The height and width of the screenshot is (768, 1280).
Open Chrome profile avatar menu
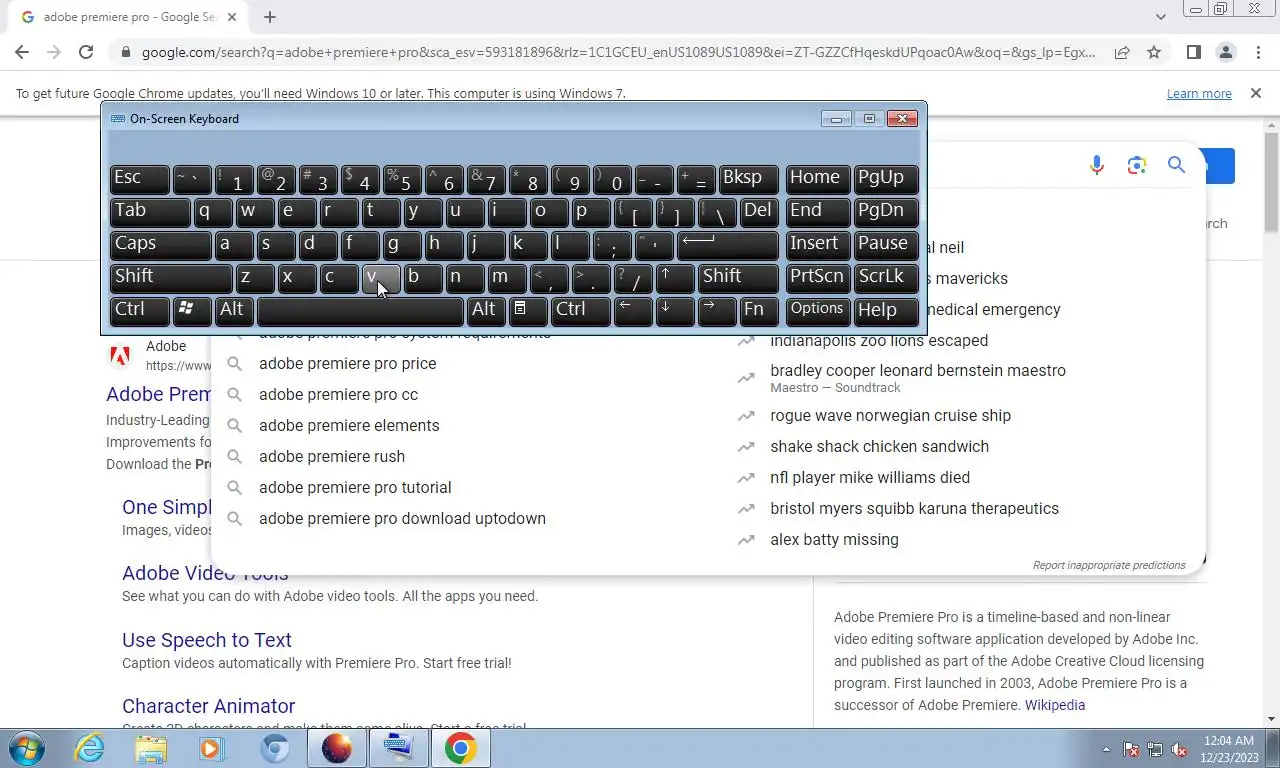(1225, 53)
